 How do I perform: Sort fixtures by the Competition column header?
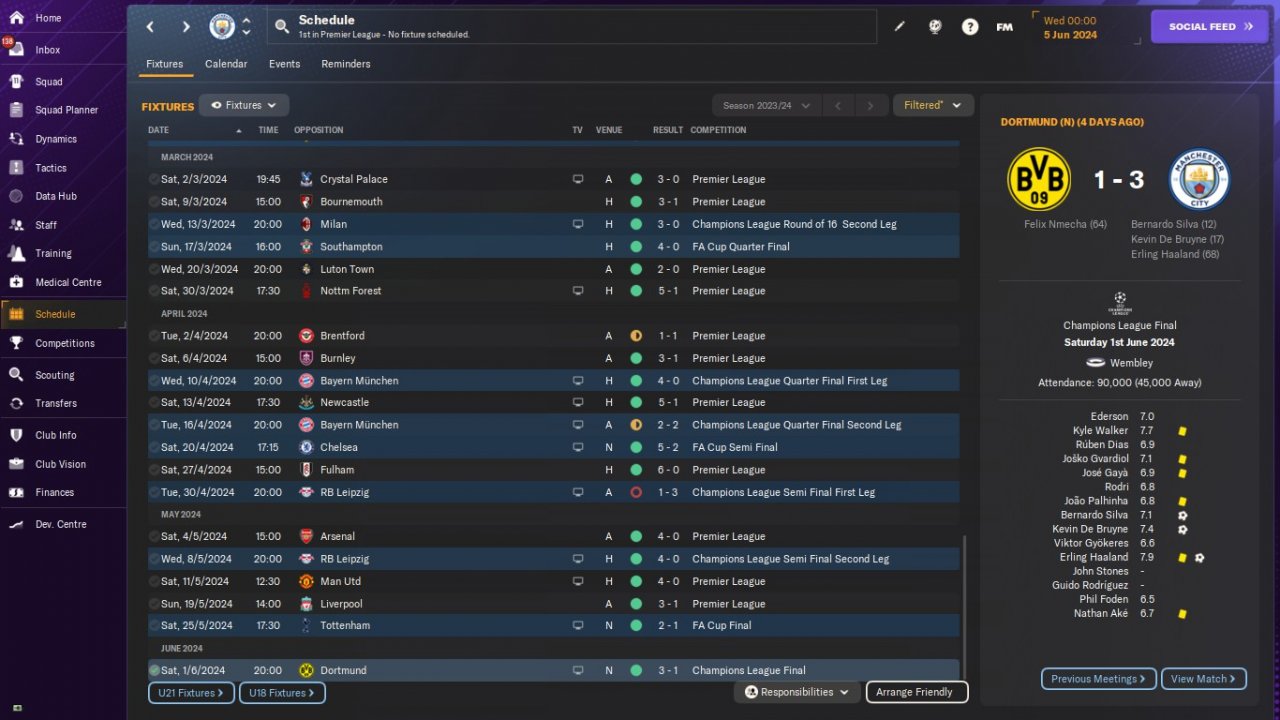pos(718,130)
